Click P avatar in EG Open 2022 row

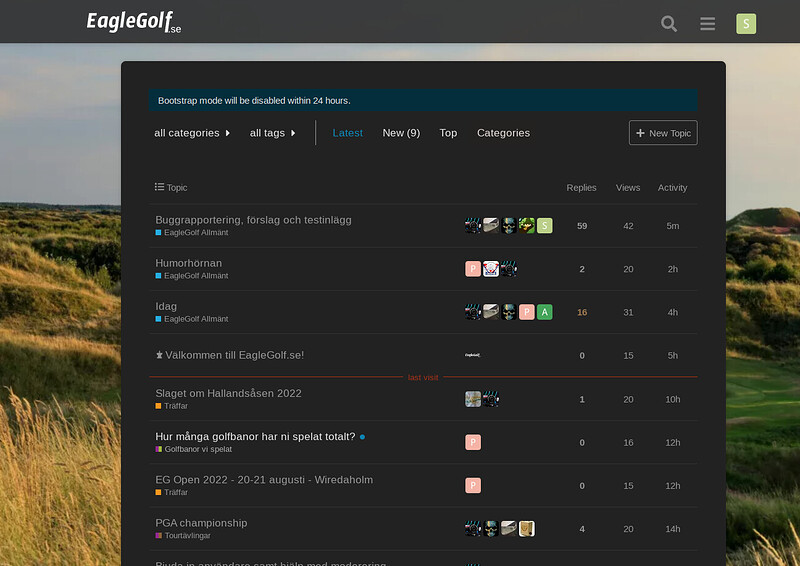pyautogui.click(x=473, y=485)
